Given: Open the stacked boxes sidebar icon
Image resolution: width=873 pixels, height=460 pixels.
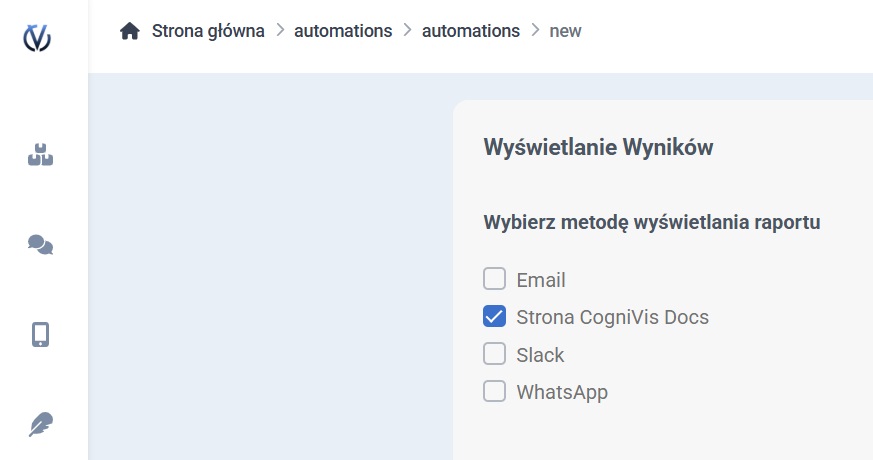Looking at the screenshot, I should pyautogui.click(x=40, y=155).
